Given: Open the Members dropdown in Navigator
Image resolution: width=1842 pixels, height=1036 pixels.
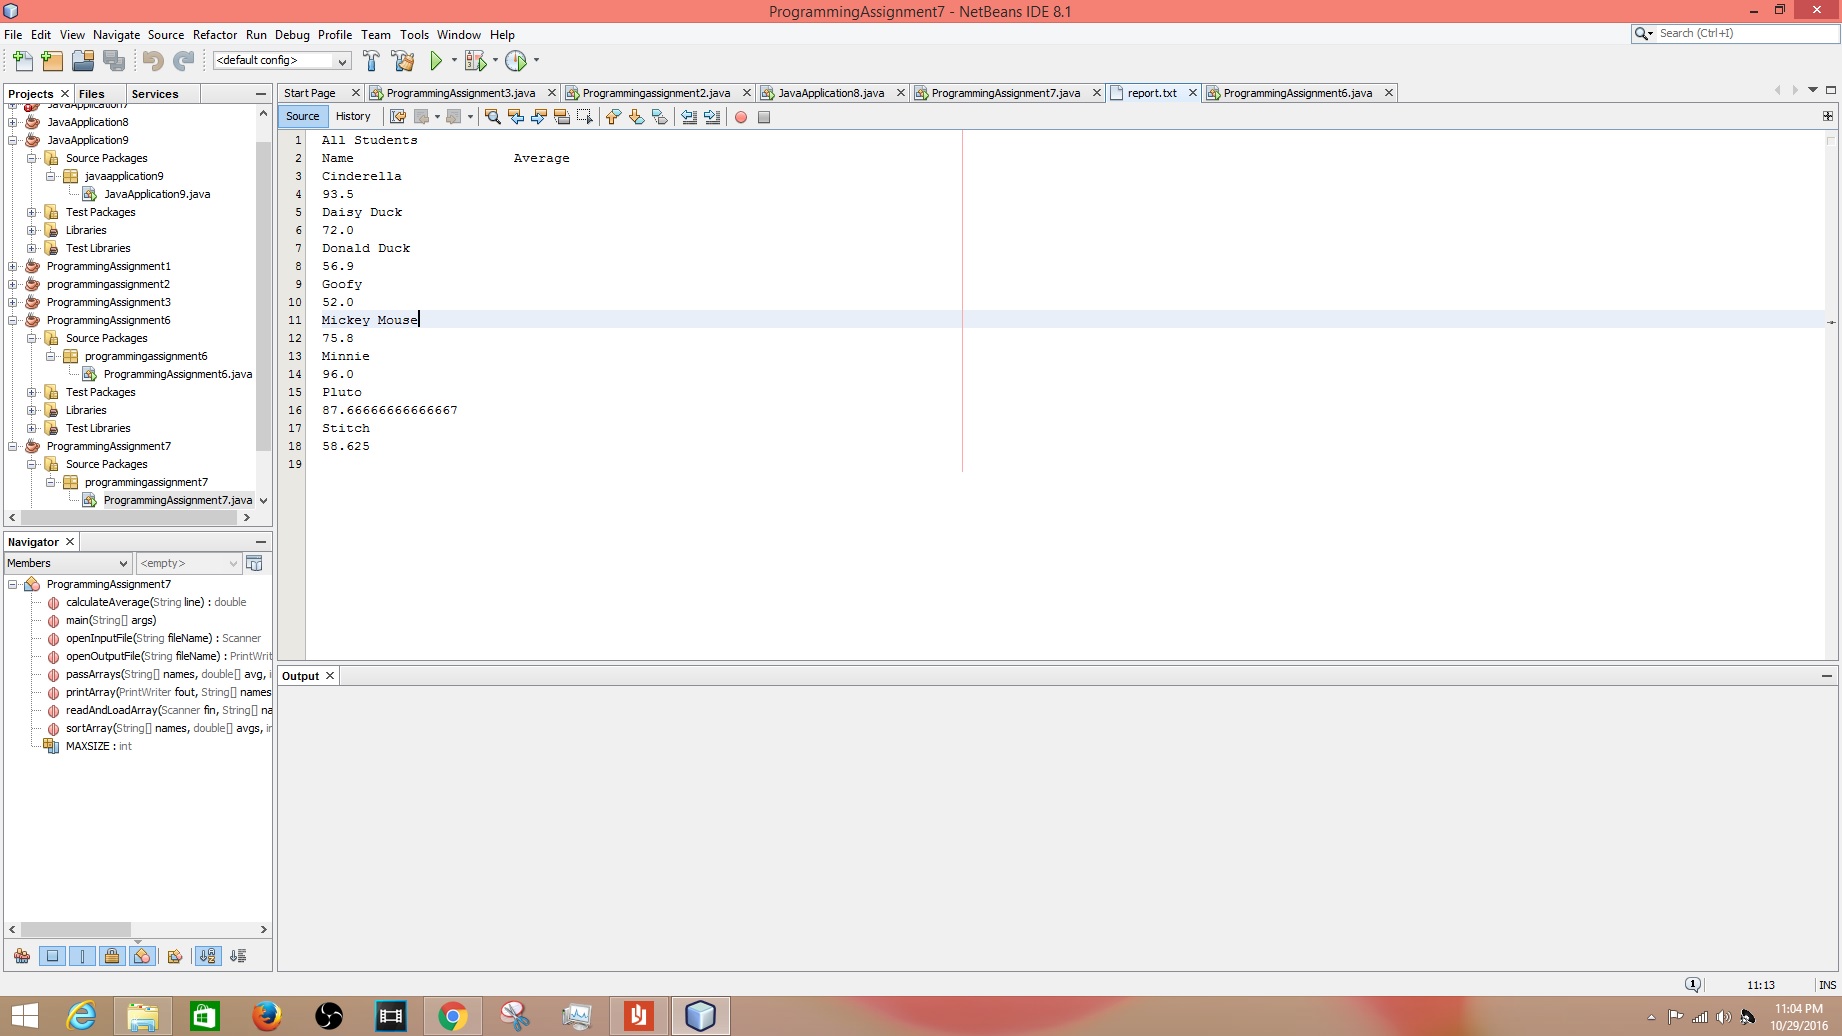Looking at the screenshot, I should 68,563.
